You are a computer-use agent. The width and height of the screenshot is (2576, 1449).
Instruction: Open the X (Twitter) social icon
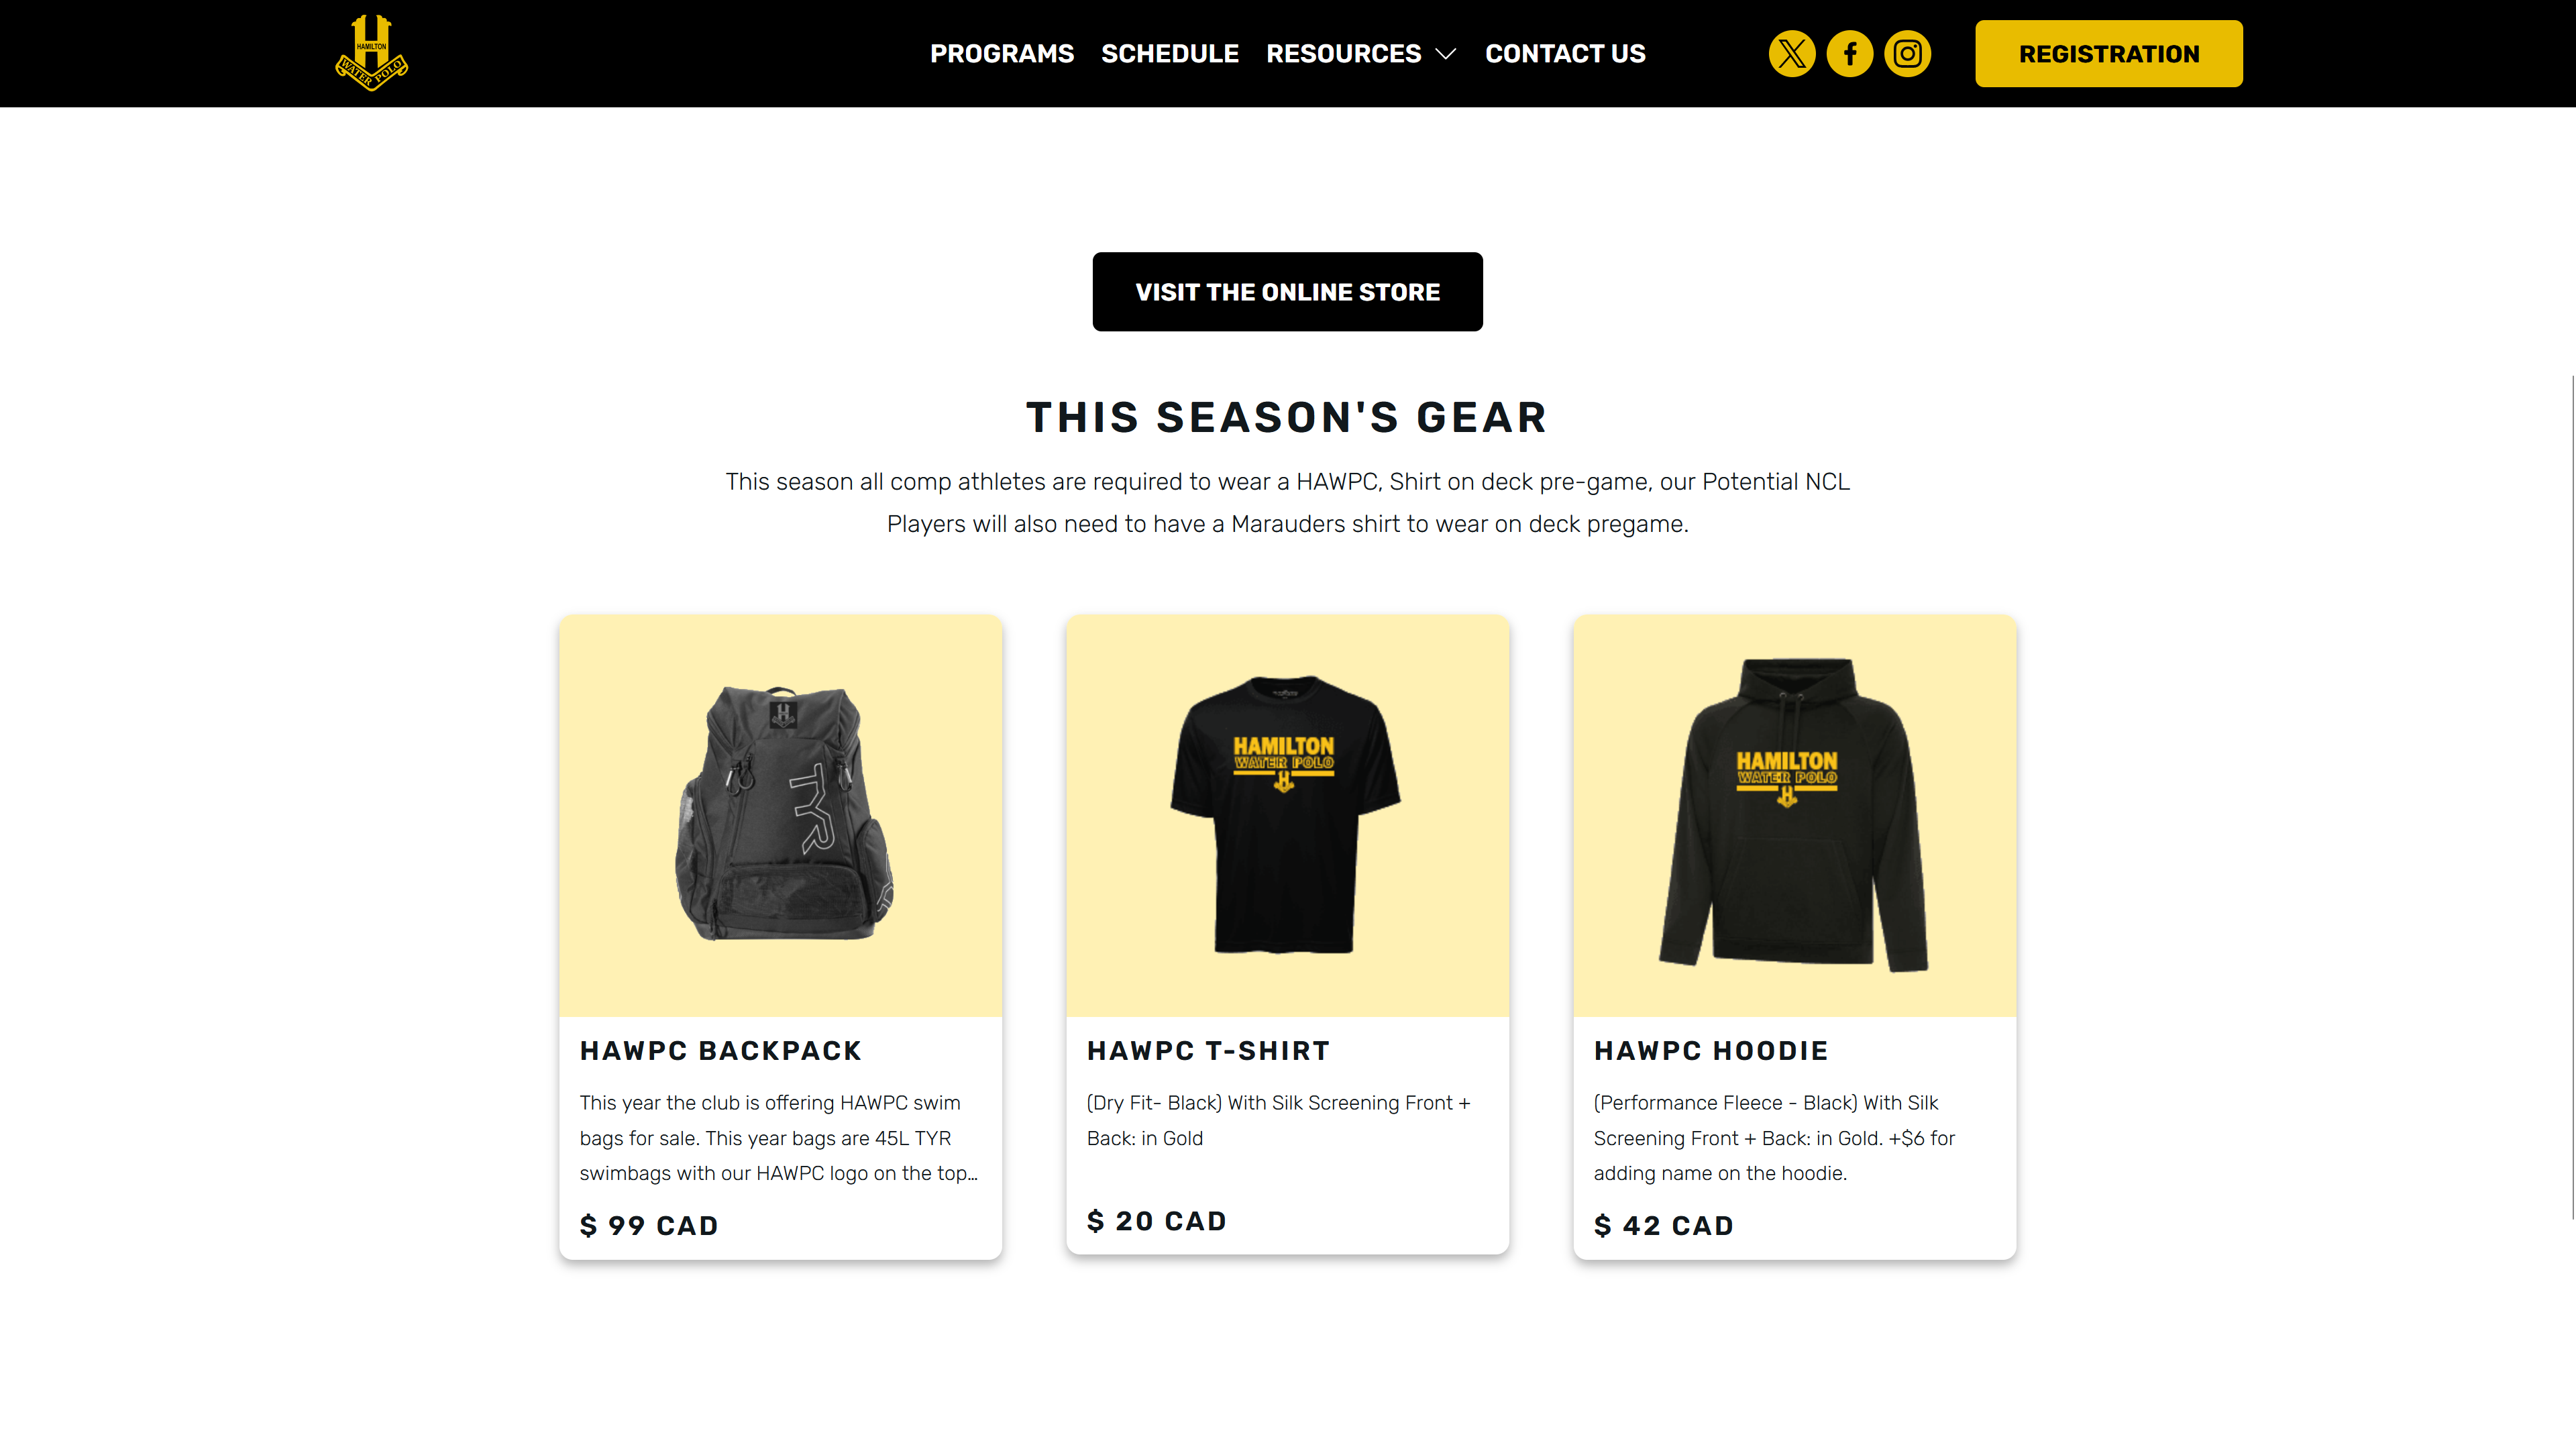point(1792,54)
